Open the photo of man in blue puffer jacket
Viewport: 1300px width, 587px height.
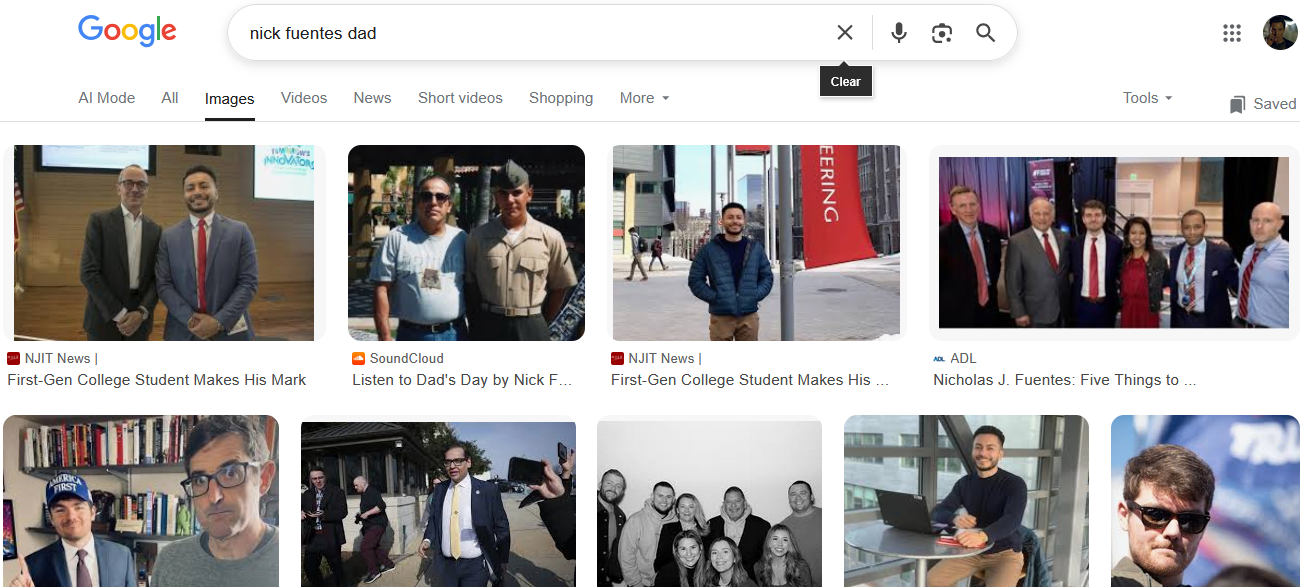(756, 243)
